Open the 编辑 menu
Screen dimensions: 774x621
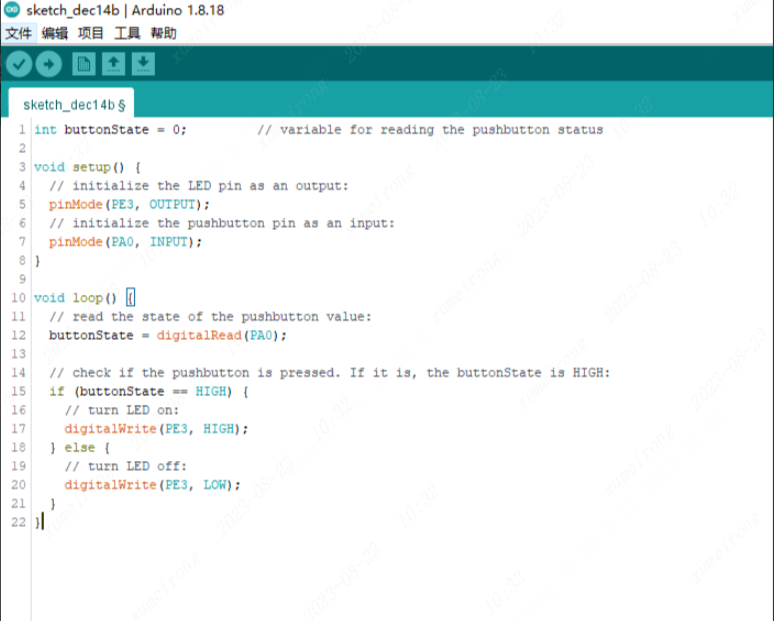coord(55,33)
